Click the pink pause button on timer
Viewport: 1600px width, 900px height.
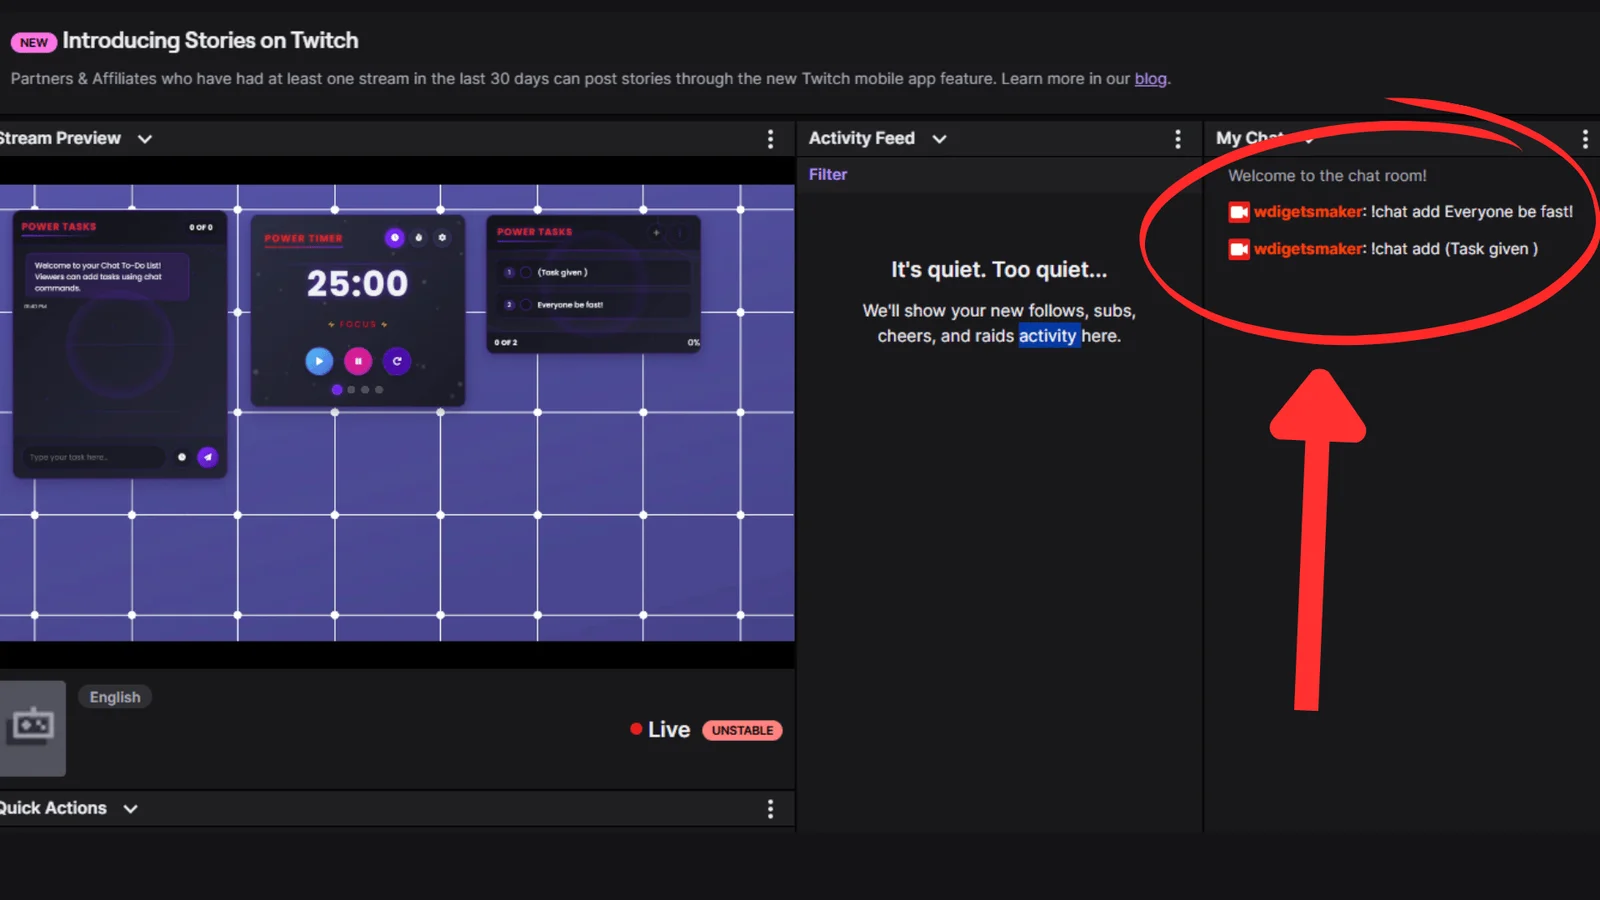tap(358, 361)
